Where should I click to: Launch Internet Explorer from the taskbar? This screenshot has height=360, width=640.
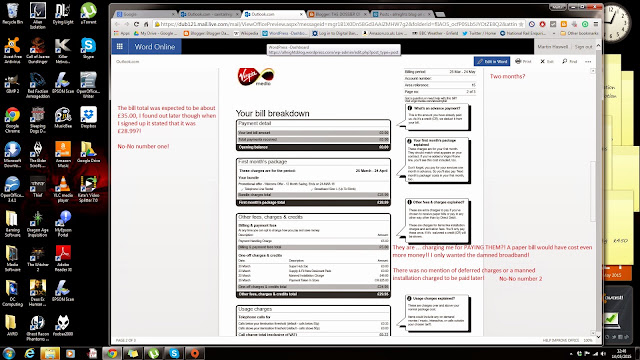(x=29, y=353)
